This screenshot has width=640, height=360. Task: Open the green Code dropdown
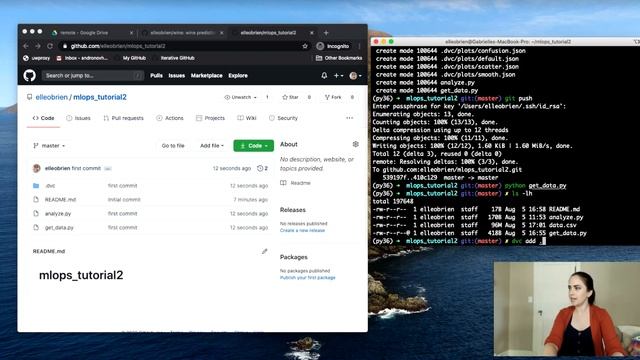coord(253,146)
